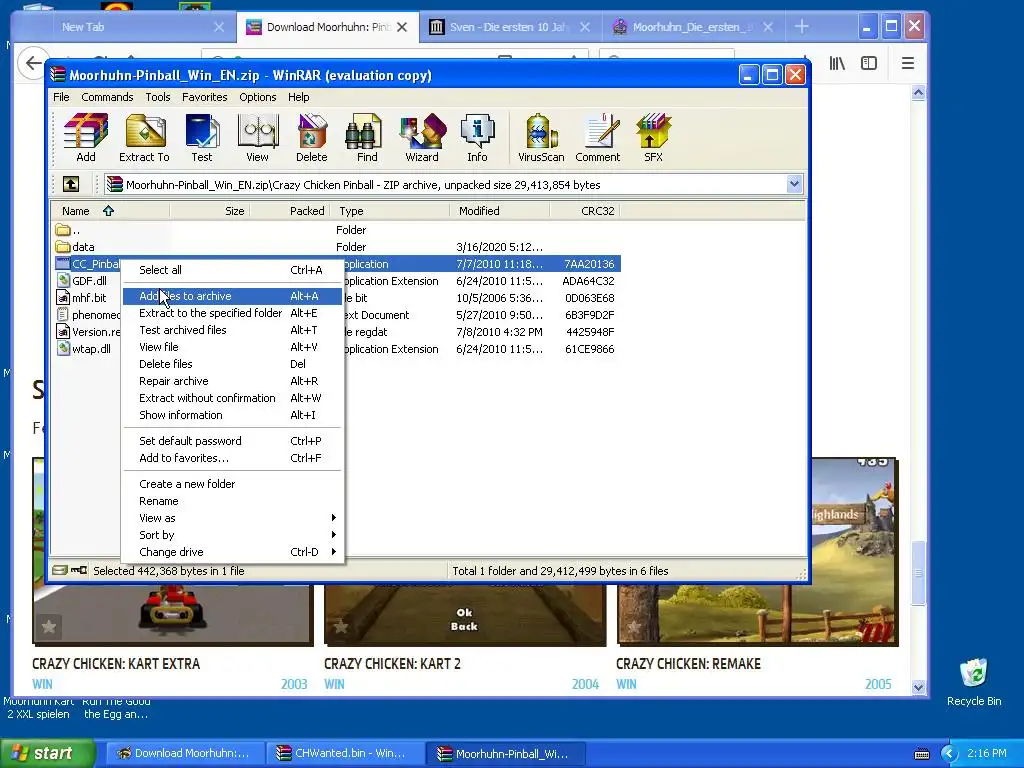The height and width of the screenshot is (768, 1024).
Task: Select the mhf.bit file
Action: click(81, 298)
